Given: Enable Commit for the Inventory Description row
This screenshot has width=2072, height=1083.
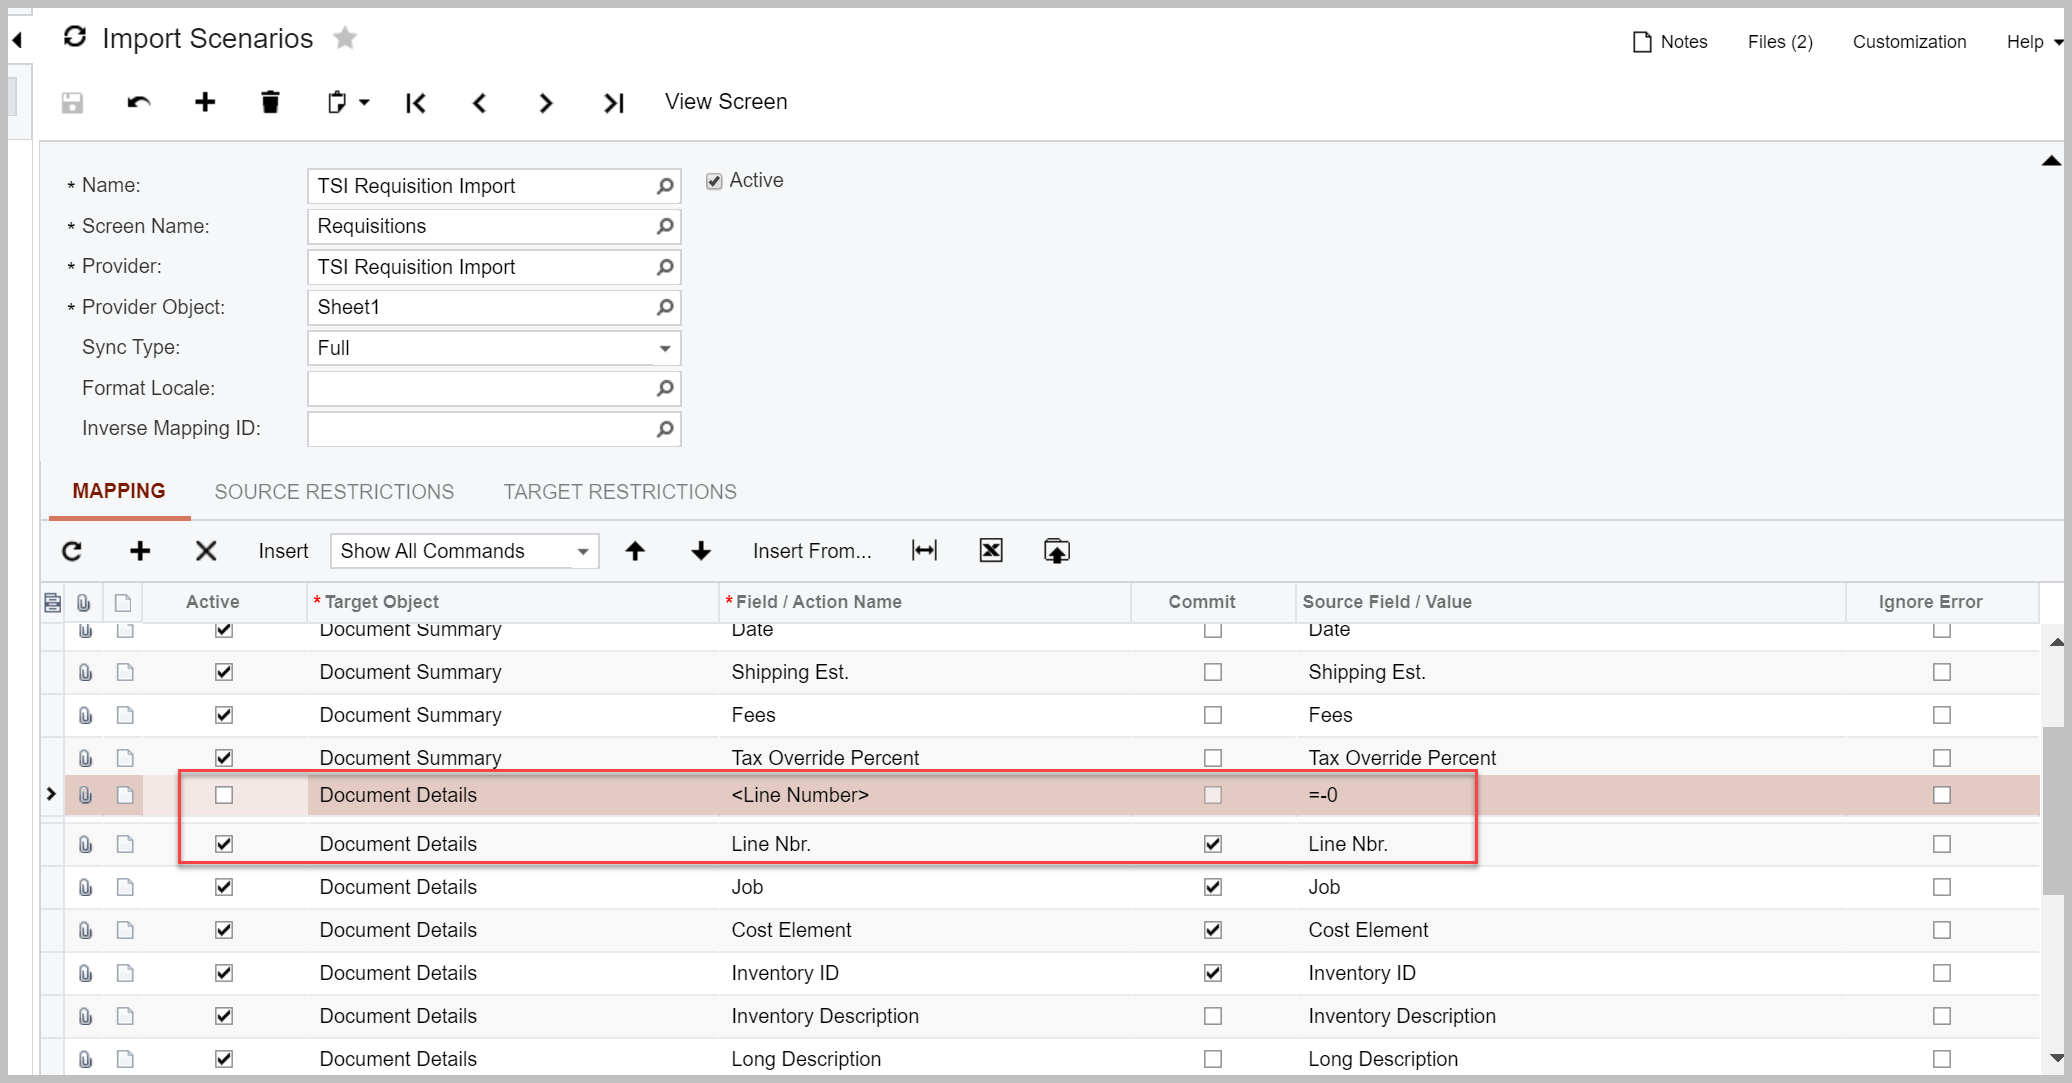Looking at the screenshot, I should (1213, 1016).
